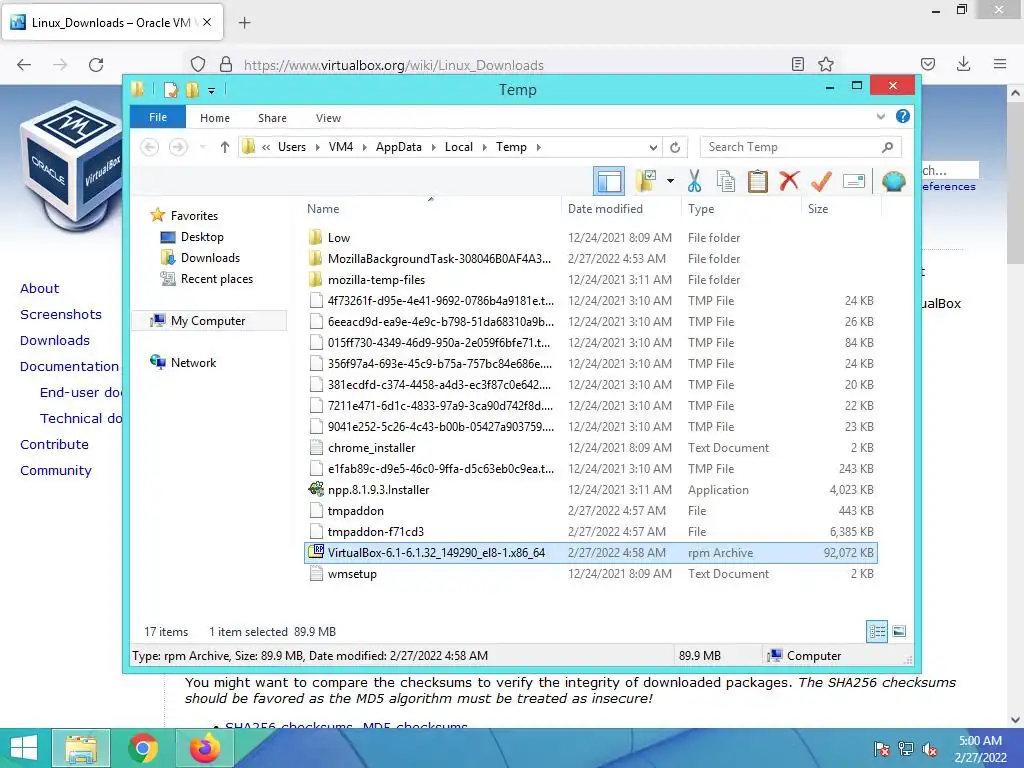Click the quick access Properties icon in title bar

click(170, 89)
